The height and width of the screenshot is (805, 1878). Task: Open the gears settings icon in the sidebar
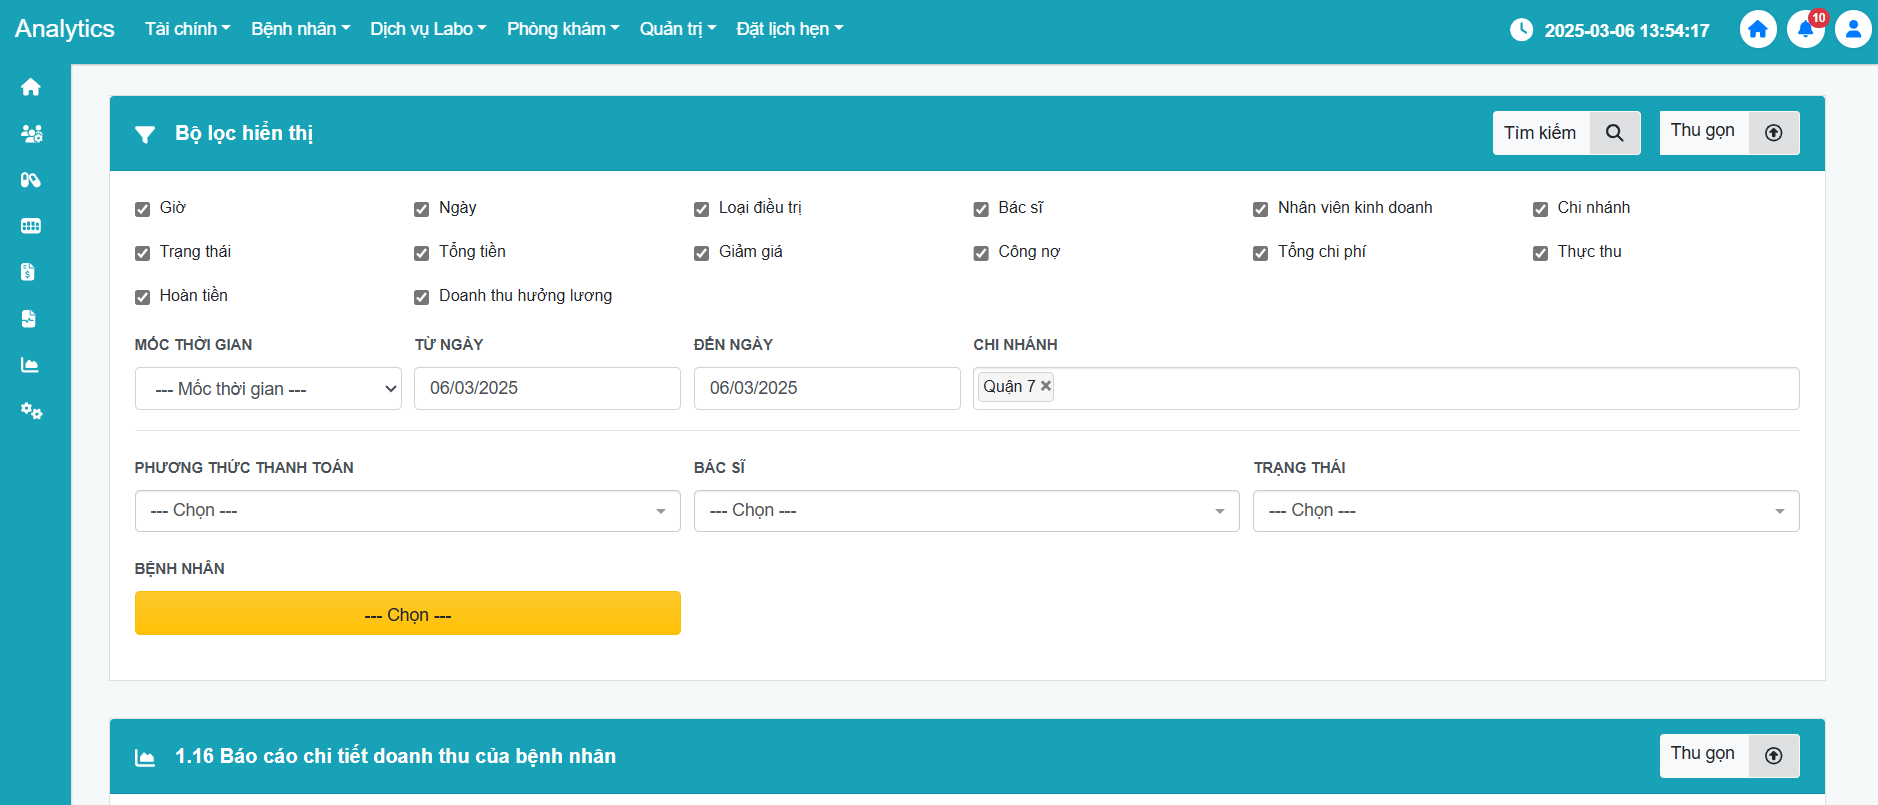click(31, 411)
